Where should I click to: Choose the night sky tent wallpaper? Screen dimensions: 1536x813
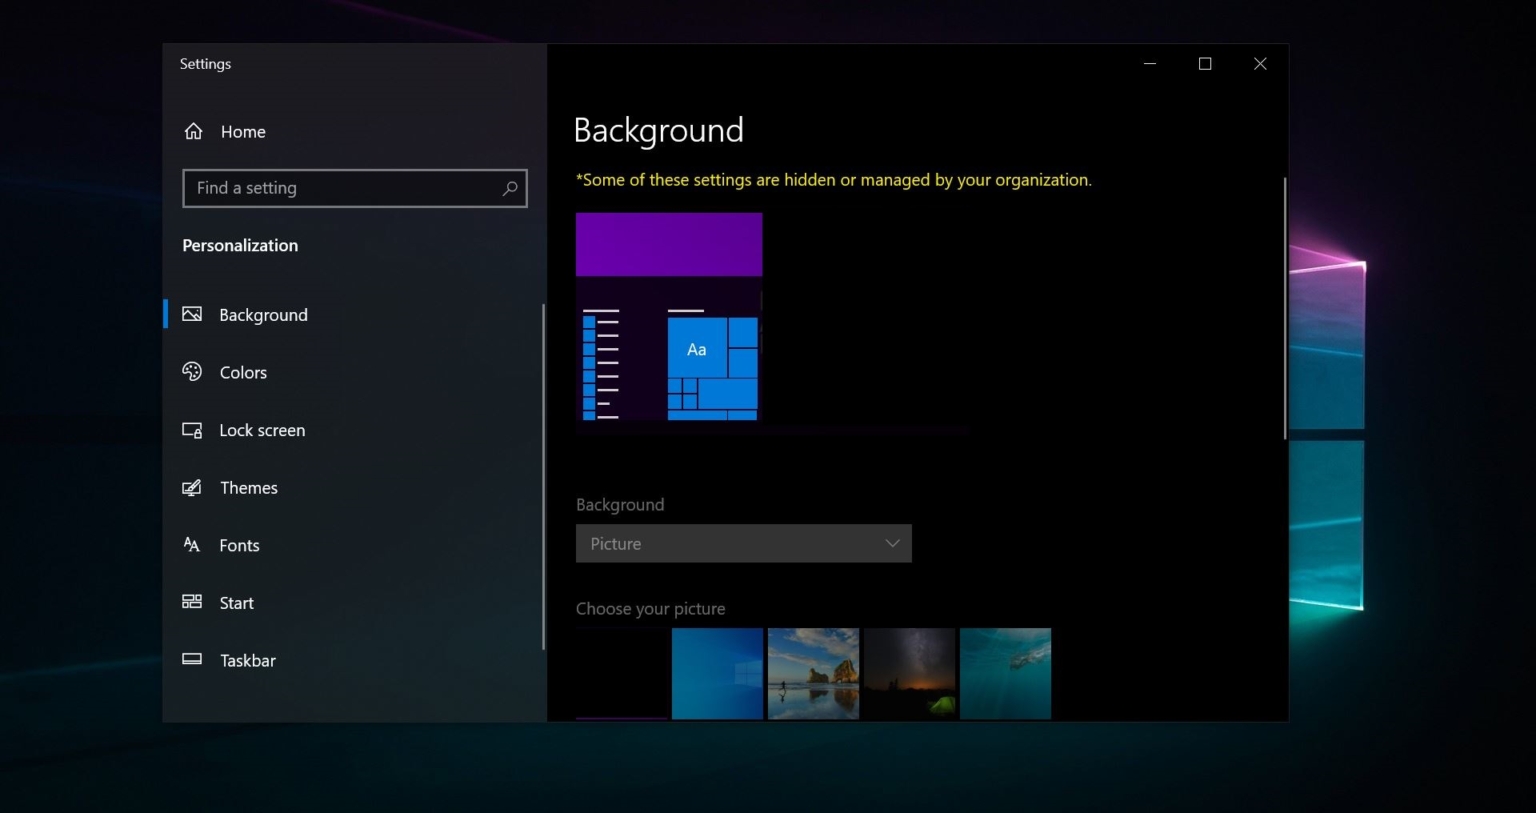pyautogui.click(x=909, y=673)
